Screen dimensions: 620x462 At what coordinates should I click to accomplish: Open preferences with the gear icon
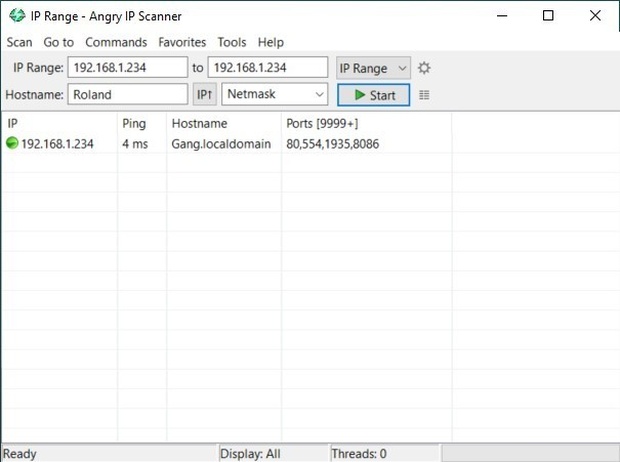(x=424, y=68)
